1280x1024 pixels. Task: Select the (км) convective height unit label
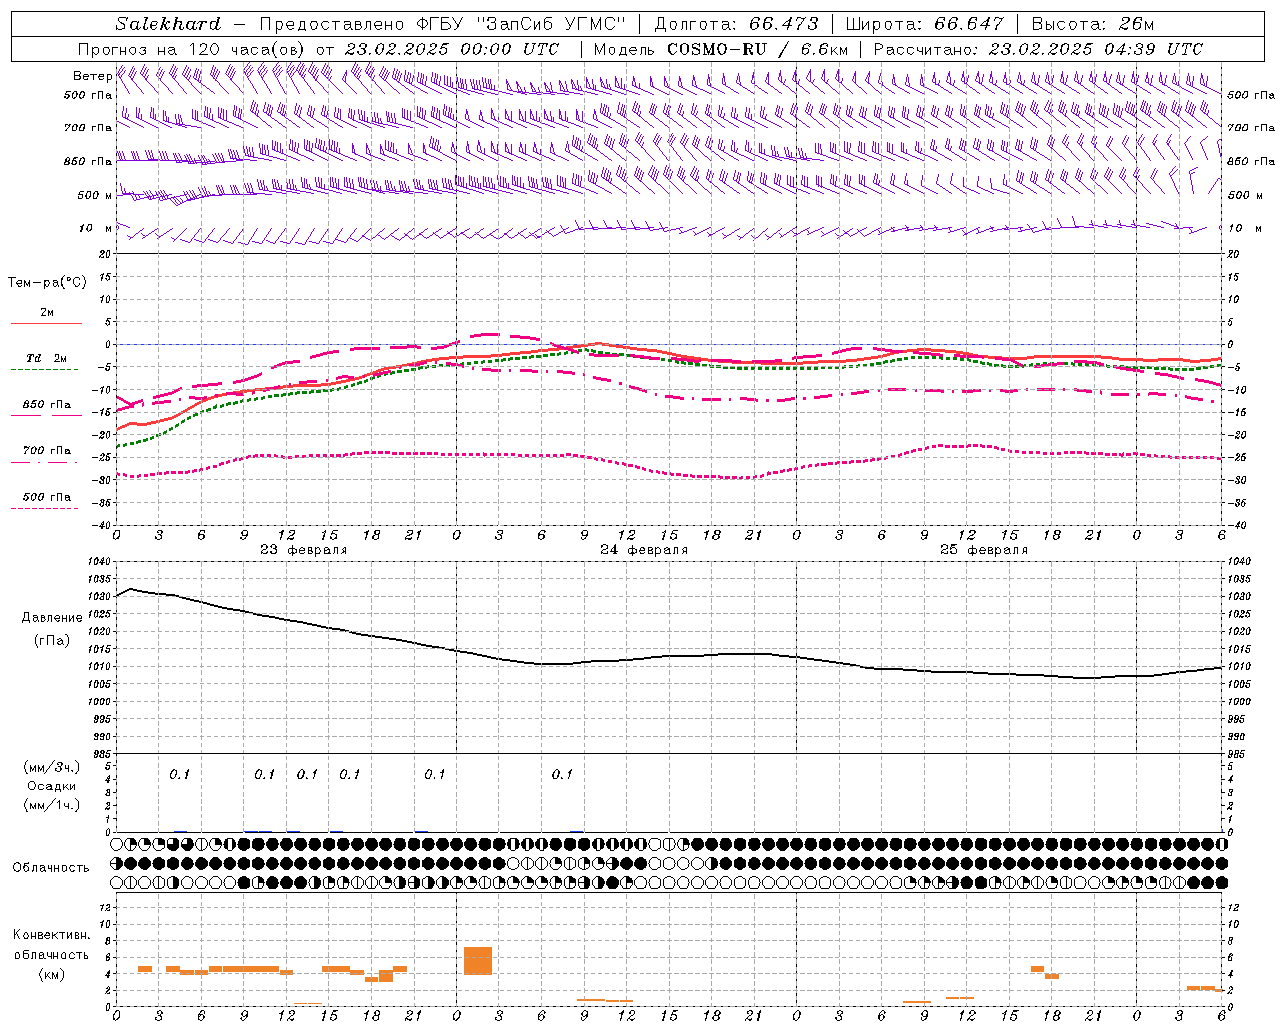(52, 973)
